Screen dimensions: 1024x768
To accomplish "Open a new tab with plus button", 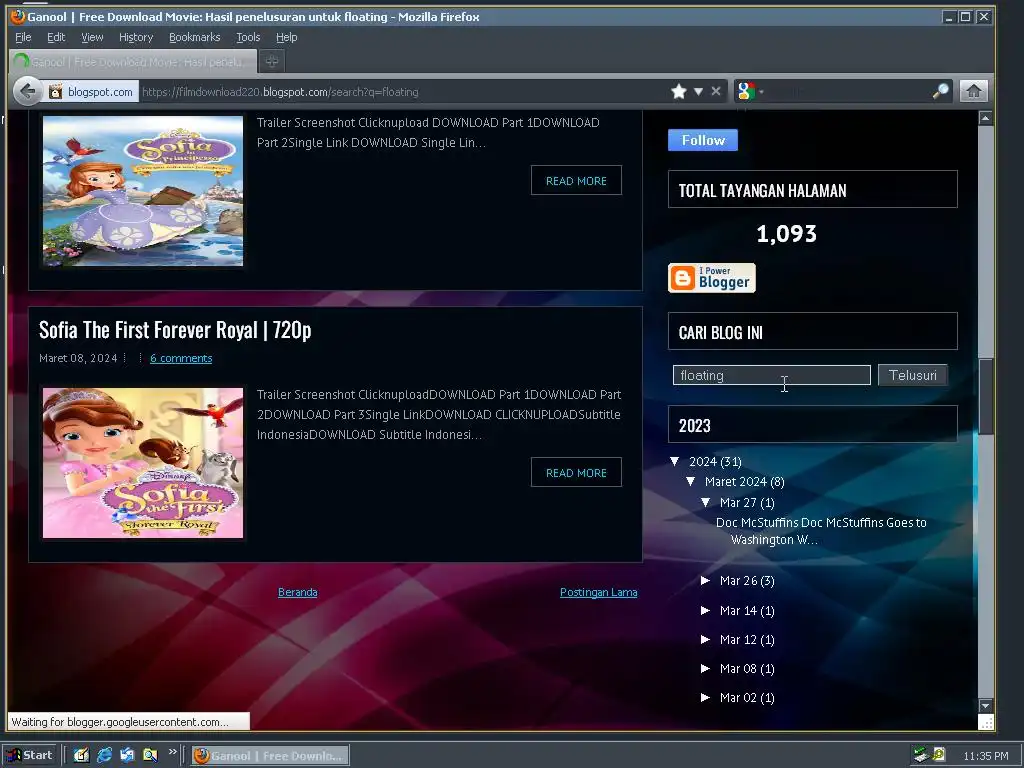I will coord(272,61).
